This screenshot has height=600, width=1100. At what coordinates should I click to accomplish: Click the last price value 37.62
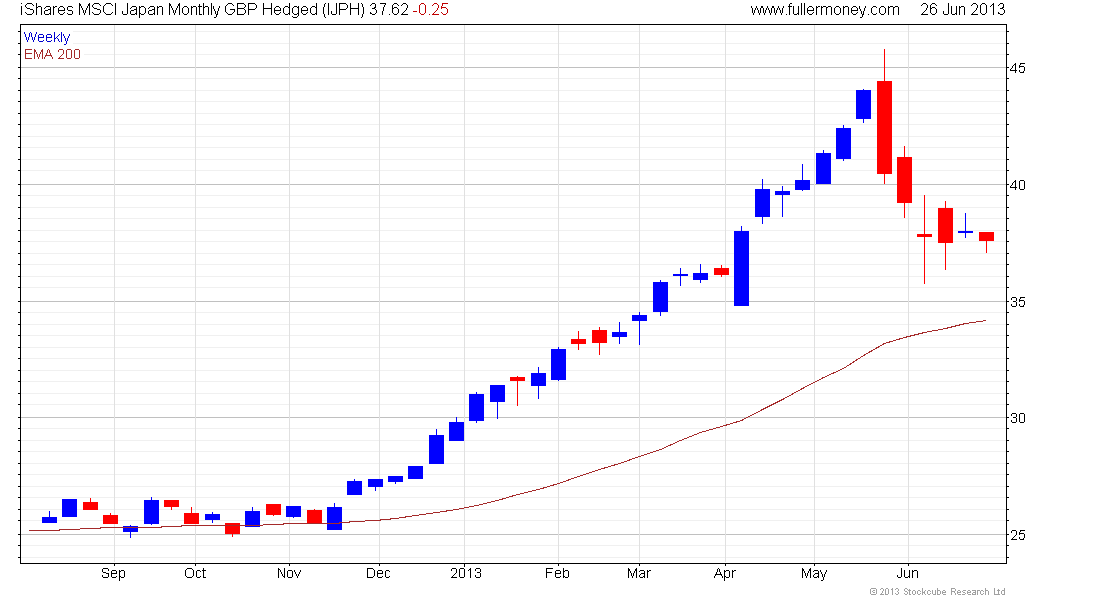pyautogui.click(x=389, y=10)
